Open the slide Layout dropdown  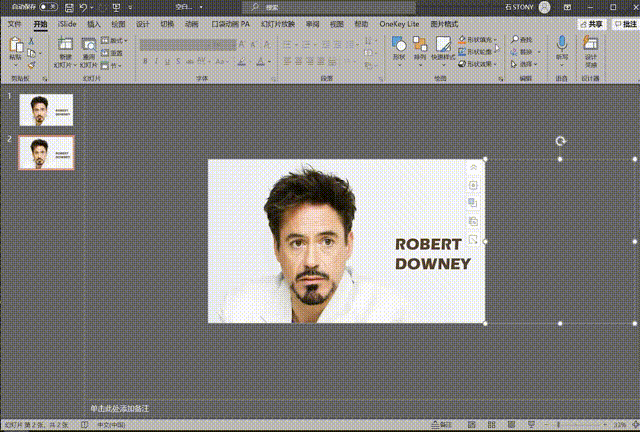tap(117, 41)
